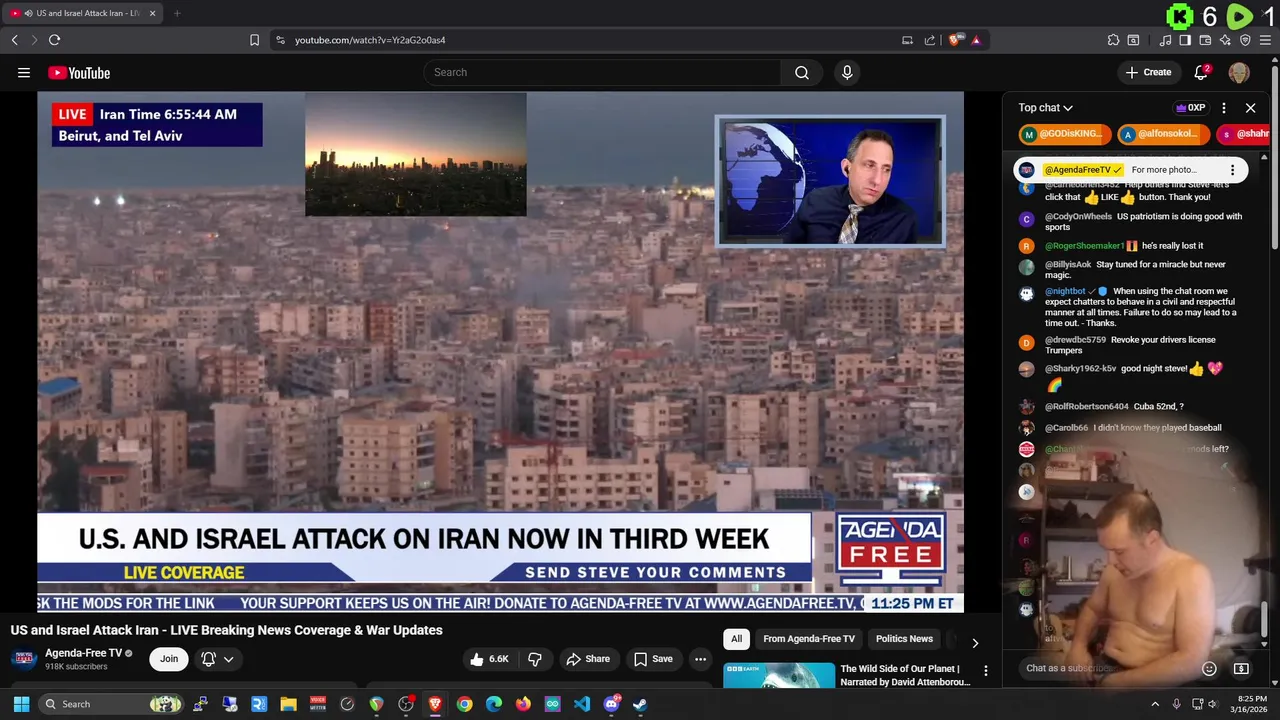Screen dimensions: 1280x720
Task: Click the YouTube search magnifier button
Action: (802, 72)
